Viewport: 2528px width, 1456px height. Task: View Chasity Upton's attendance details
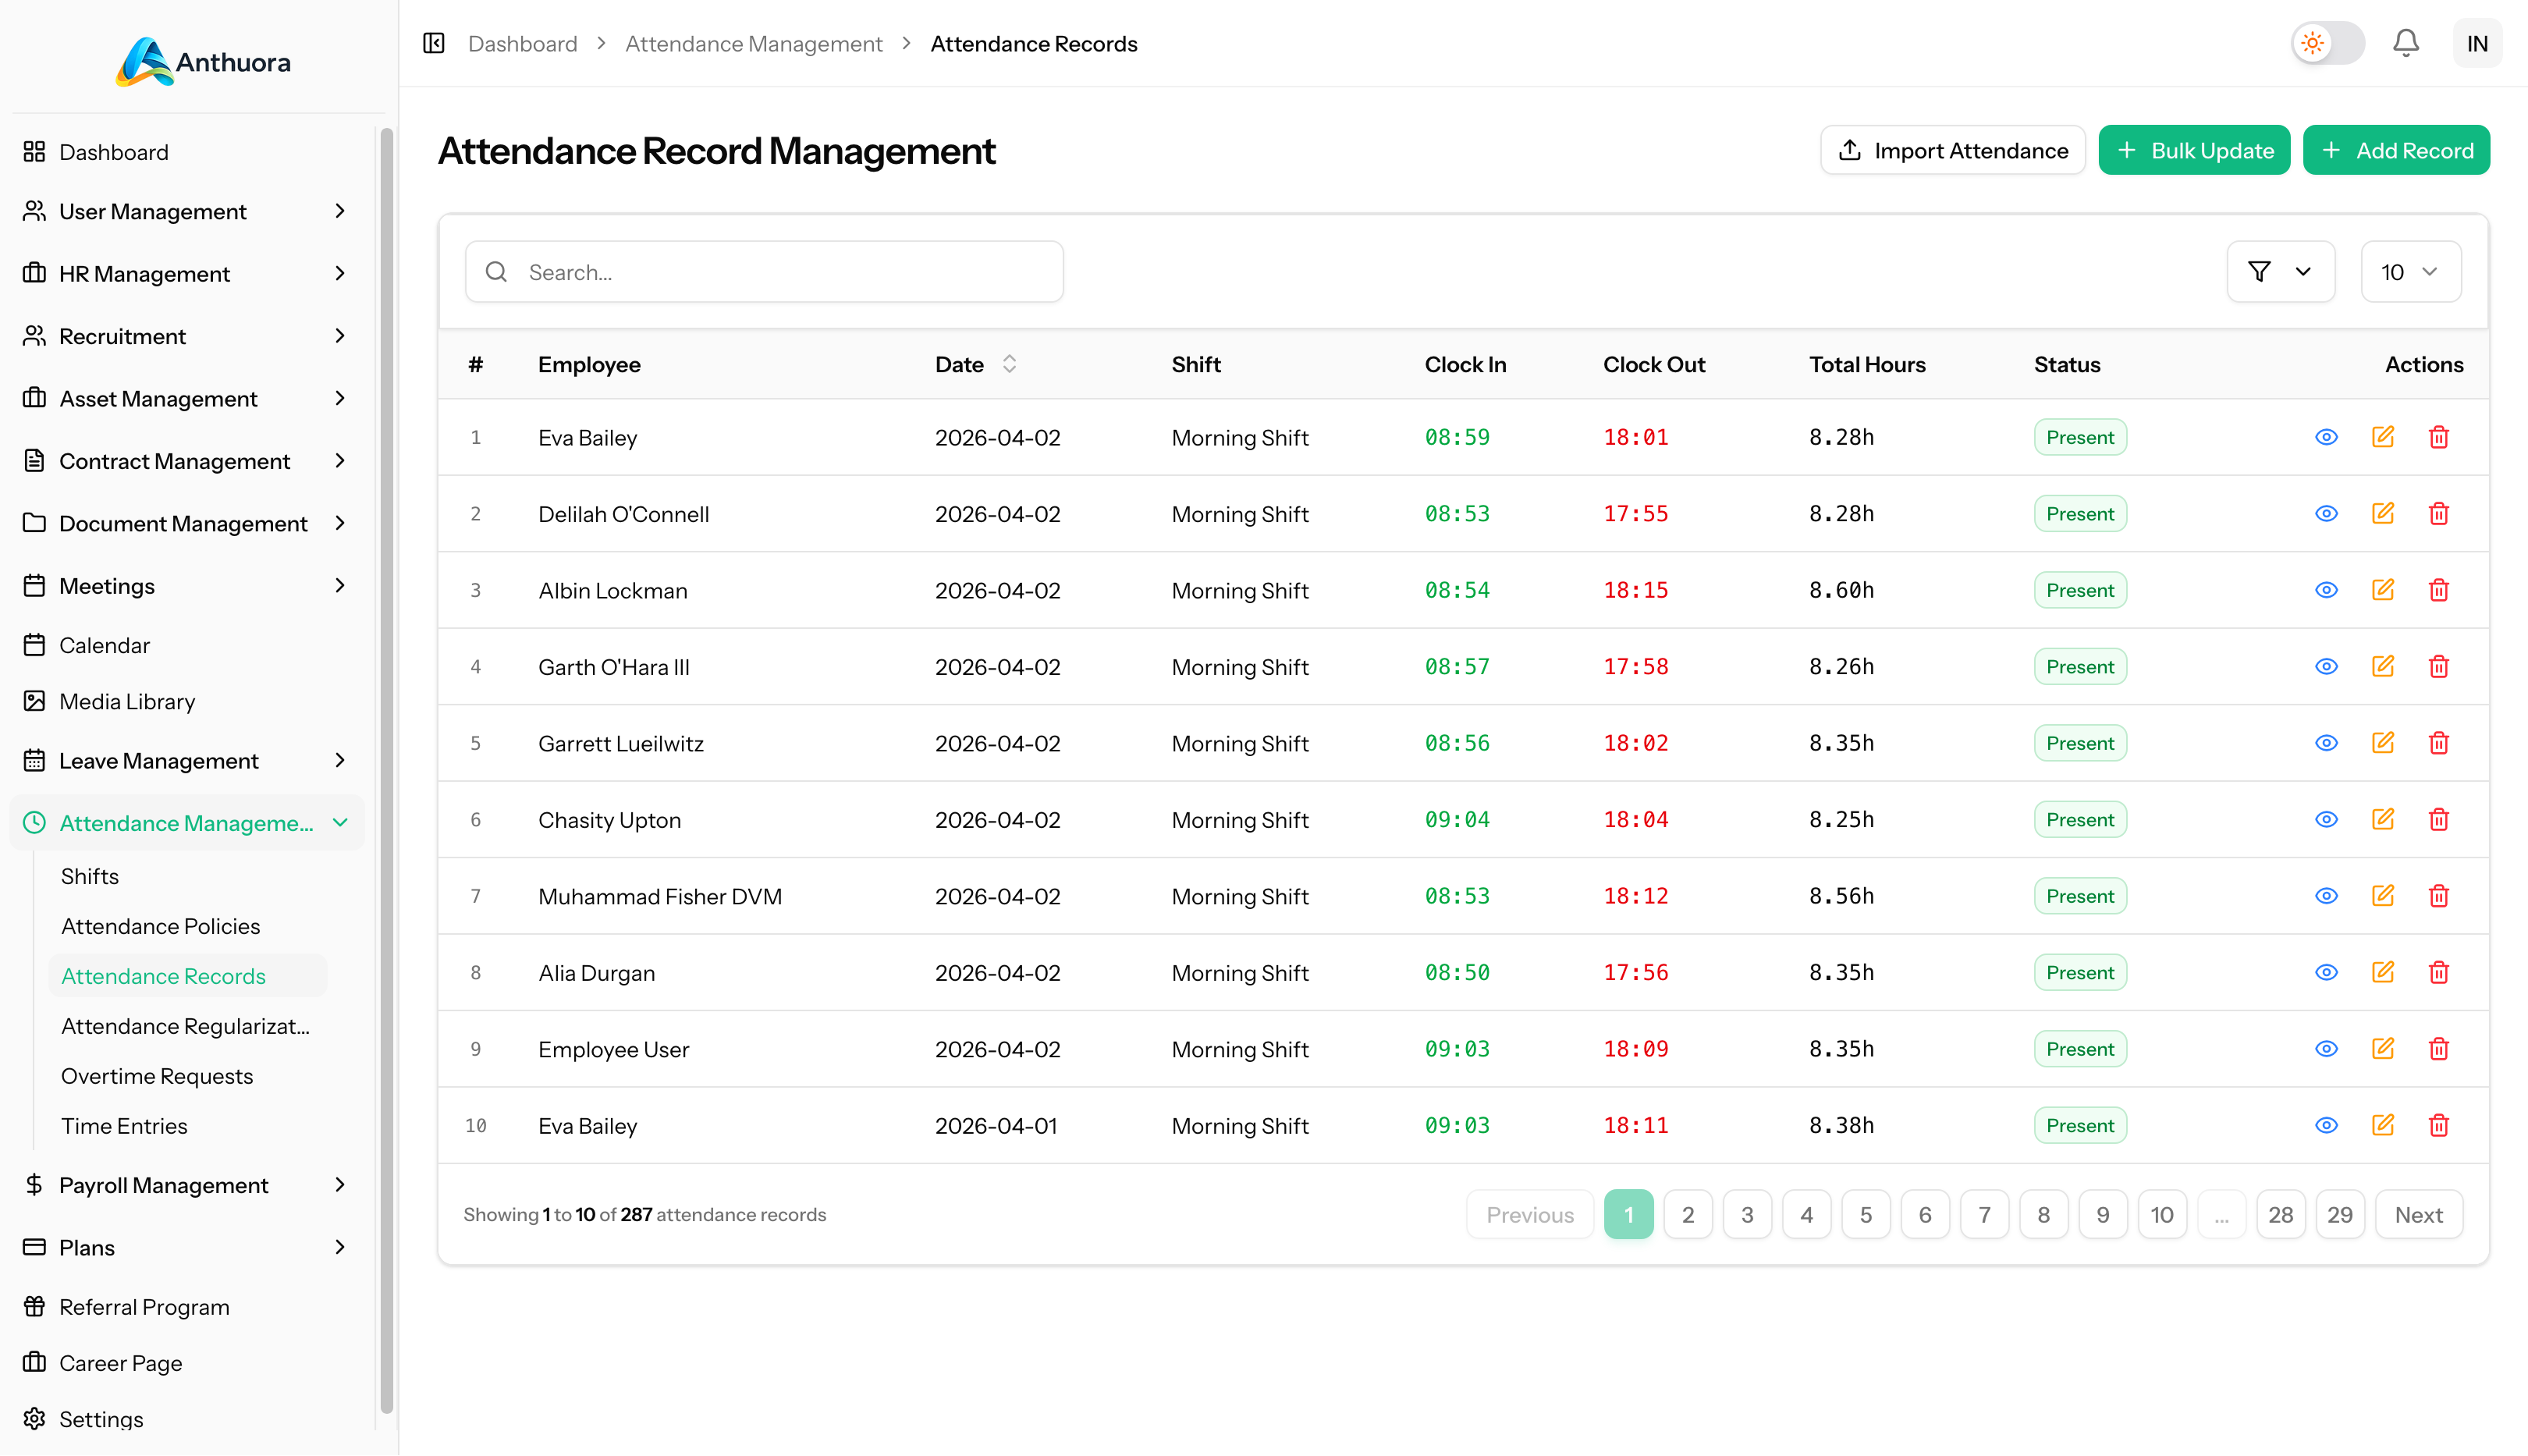2326,819
